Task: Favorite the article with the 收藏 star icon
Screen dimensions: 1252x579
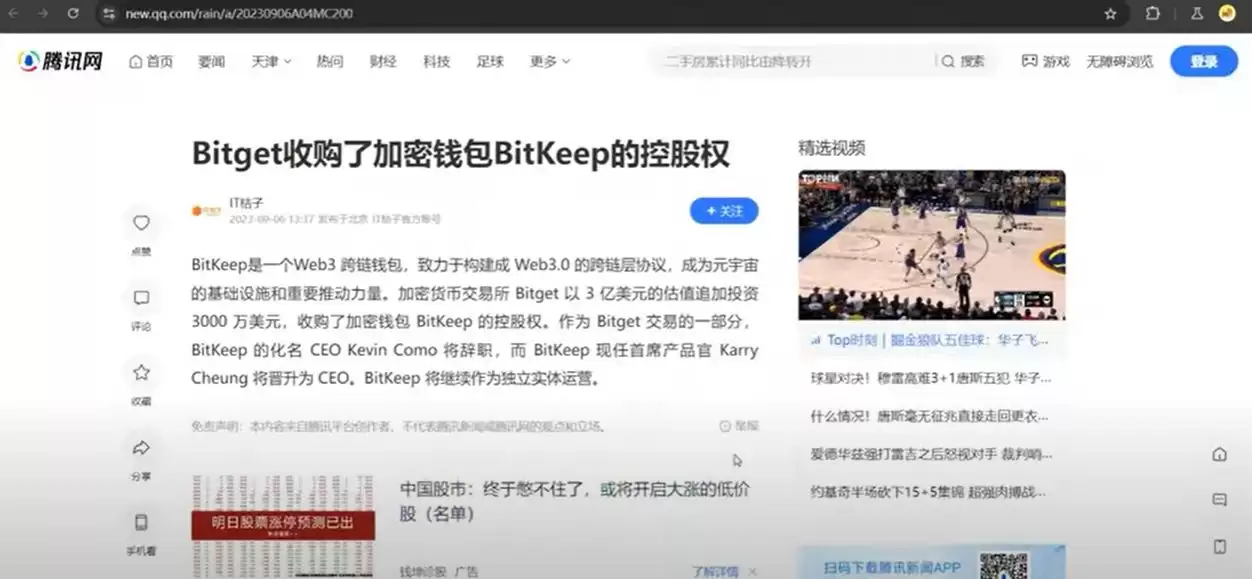Action: (141, 372)
